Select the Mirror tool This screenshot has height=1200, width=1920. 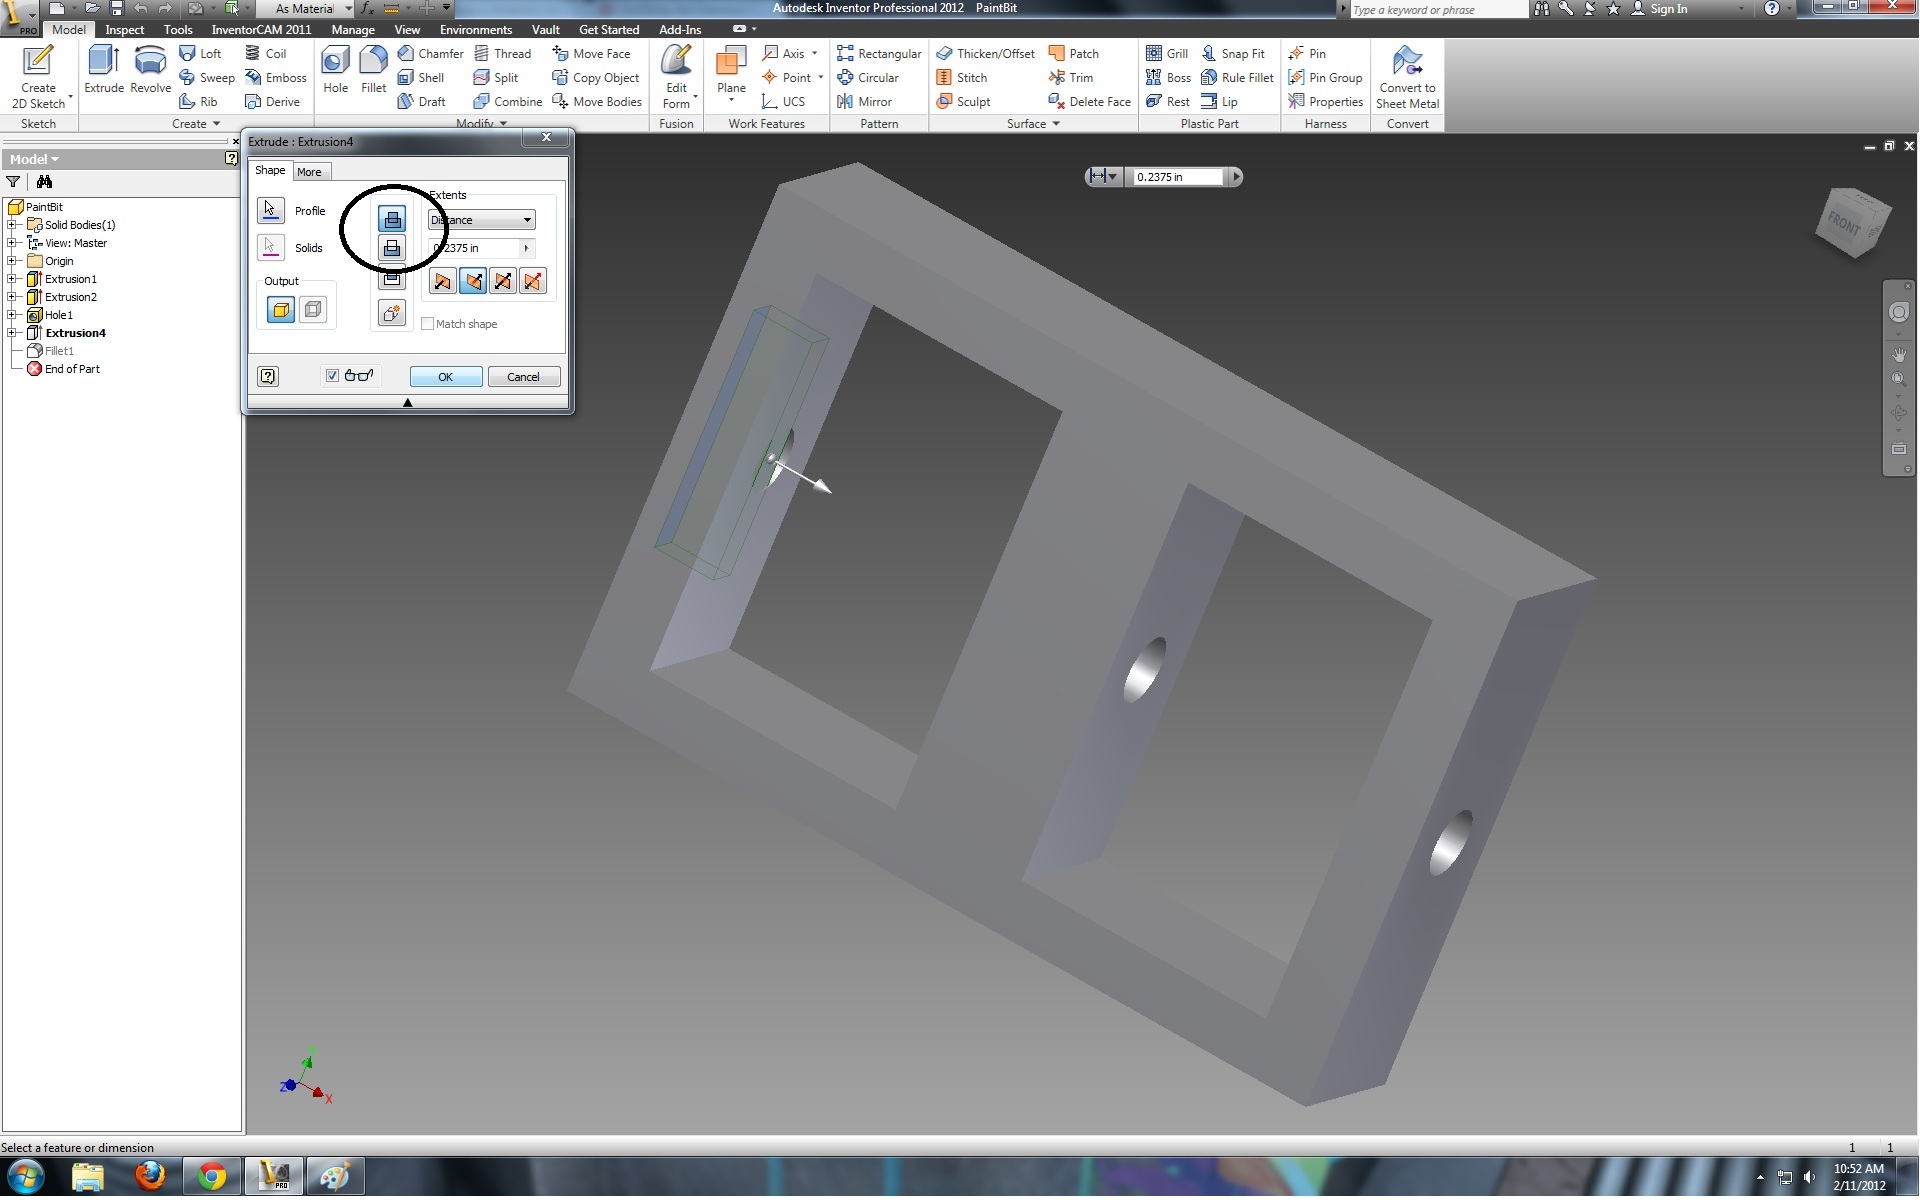pyautogui.click(x=864, y=101)
